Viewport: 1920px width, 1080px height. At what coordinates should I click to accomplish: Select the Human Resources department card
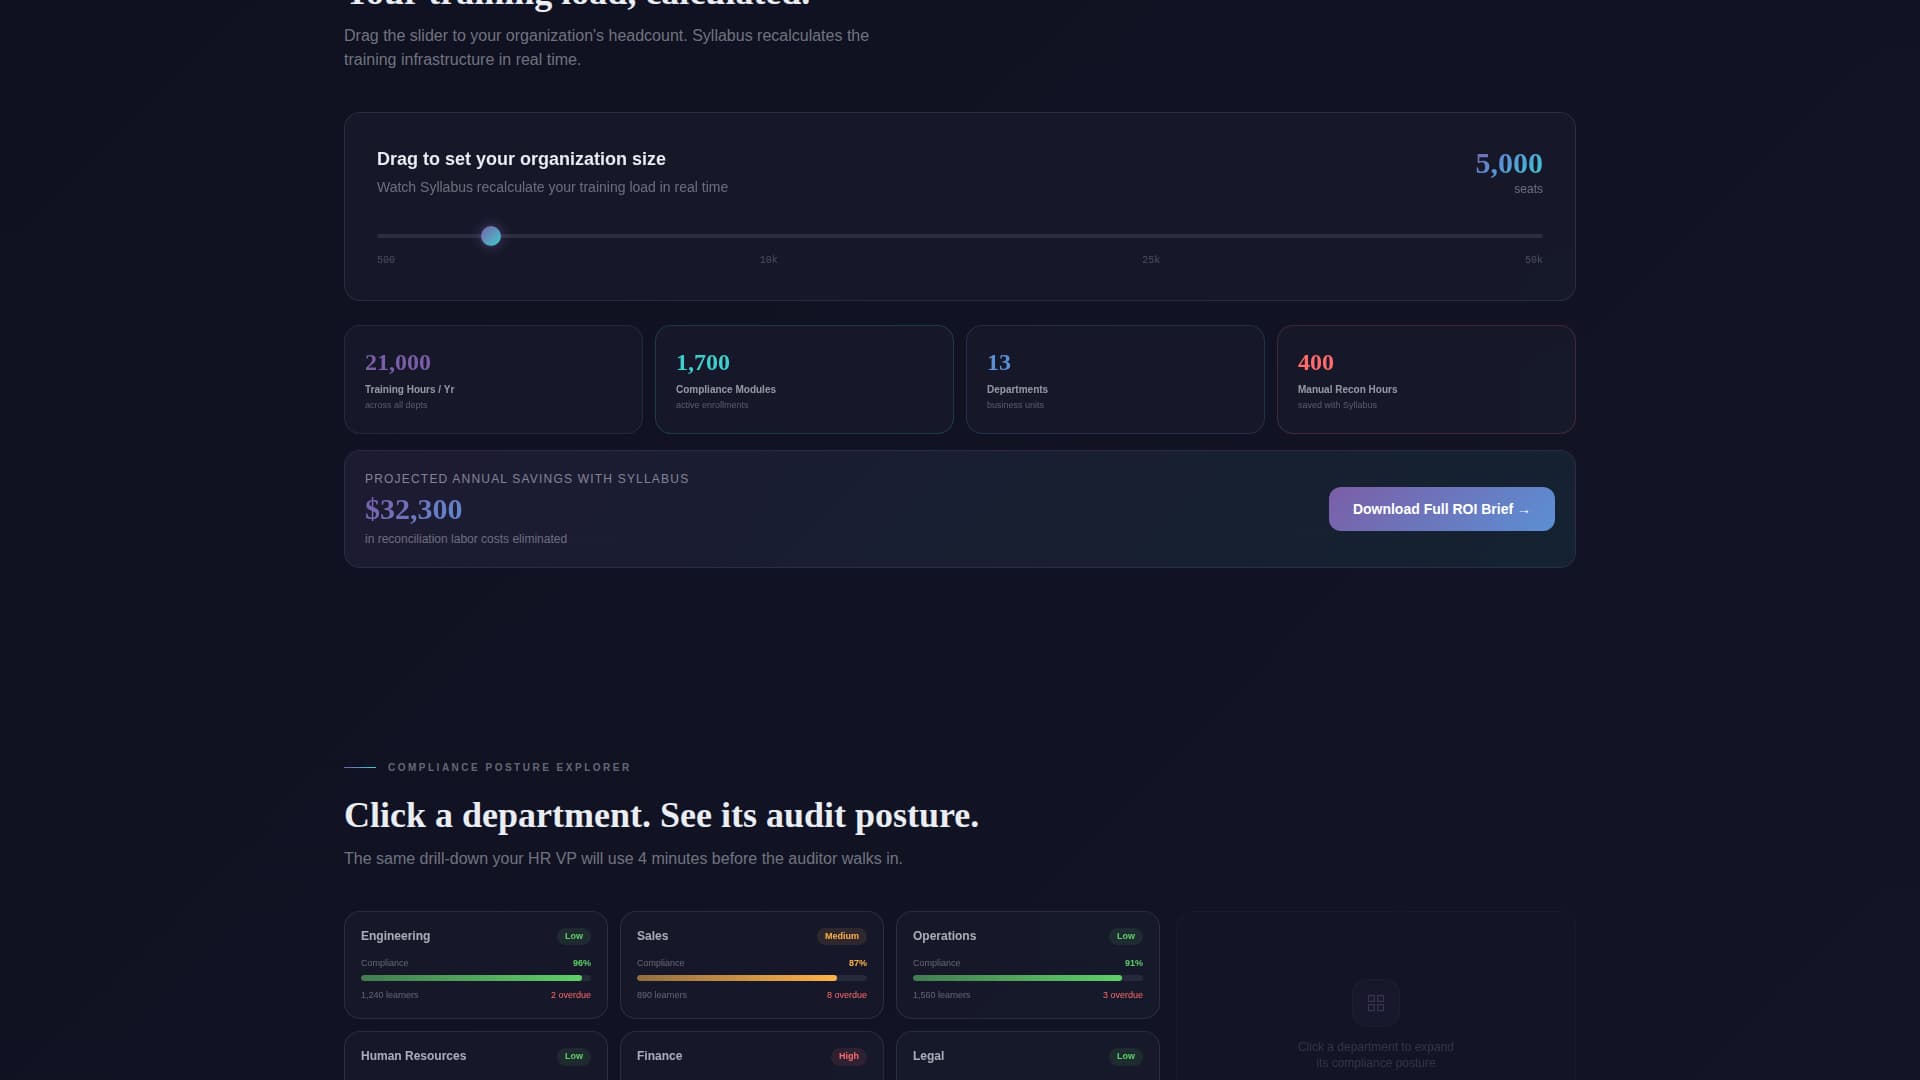coord(476,1056)
